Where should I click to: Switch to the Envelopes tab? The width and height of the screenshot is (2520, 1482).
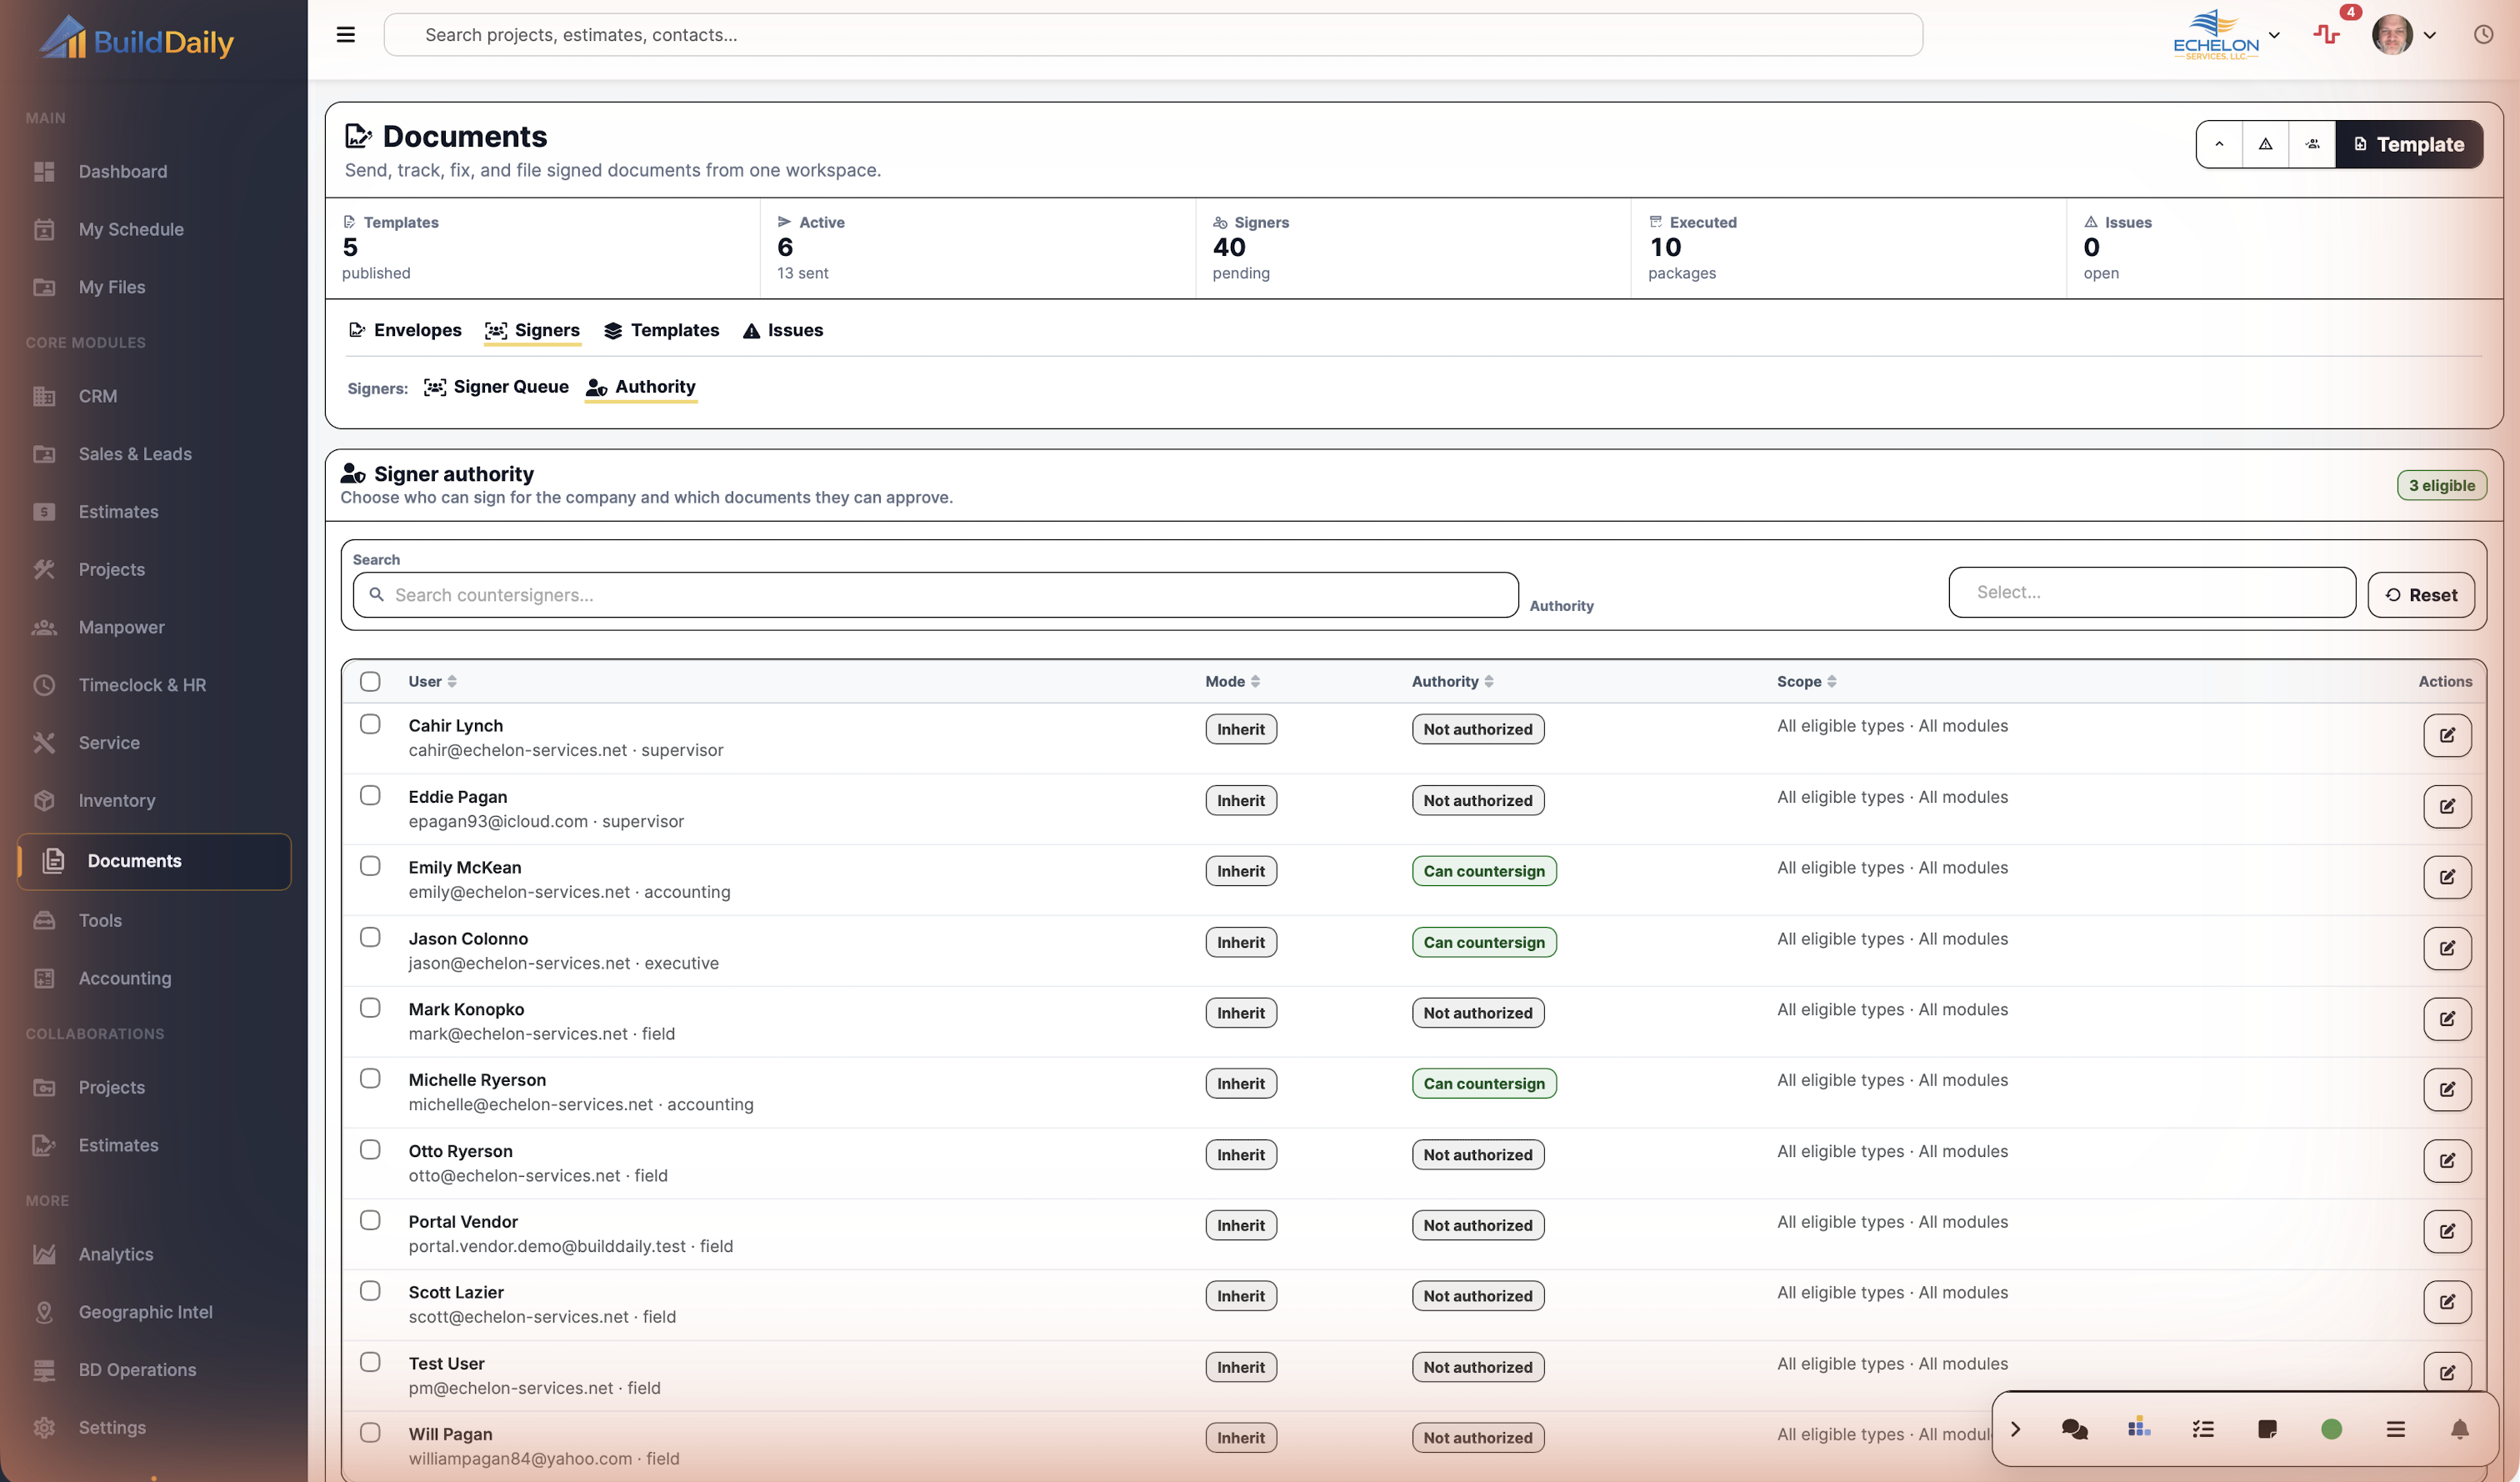coord(405,330)
